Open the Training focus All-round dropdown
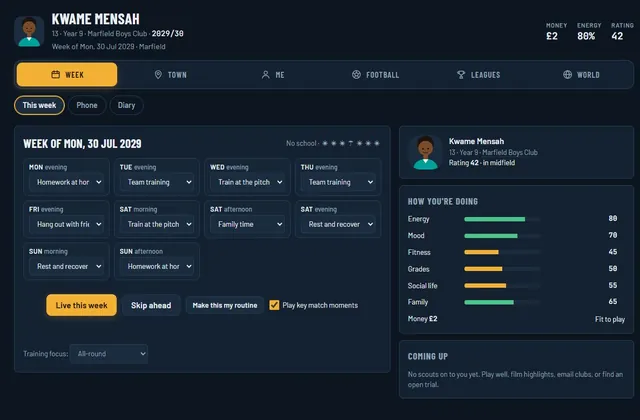 click(109, 354)
